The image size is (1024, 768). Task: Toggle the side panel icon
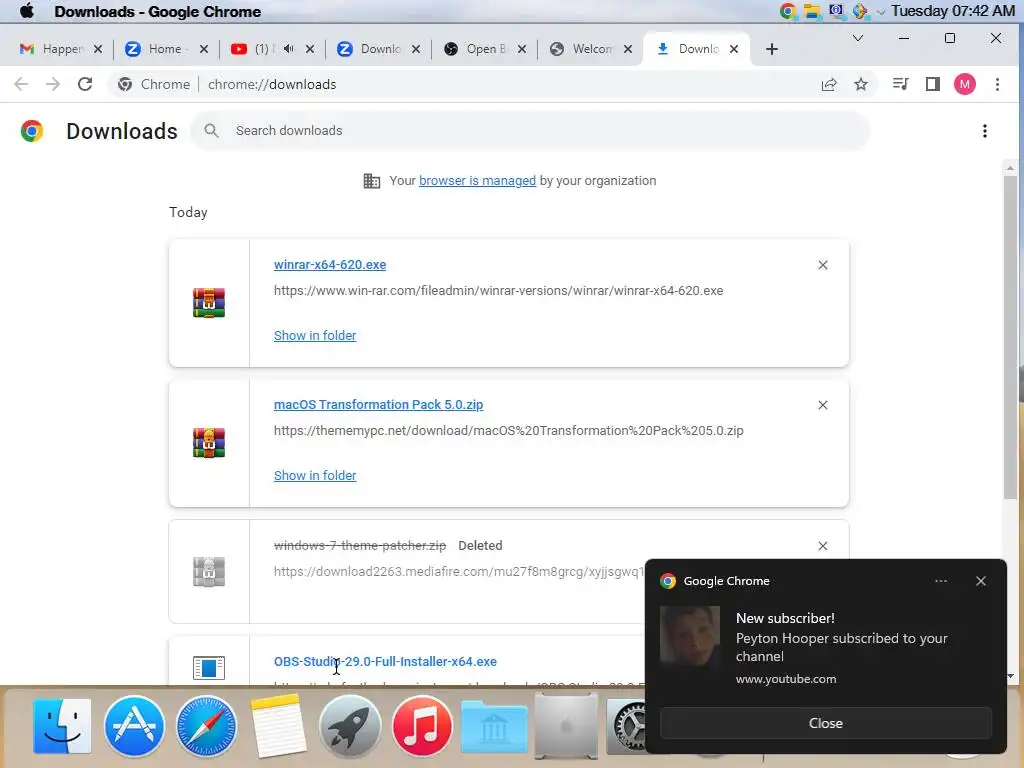933,84
